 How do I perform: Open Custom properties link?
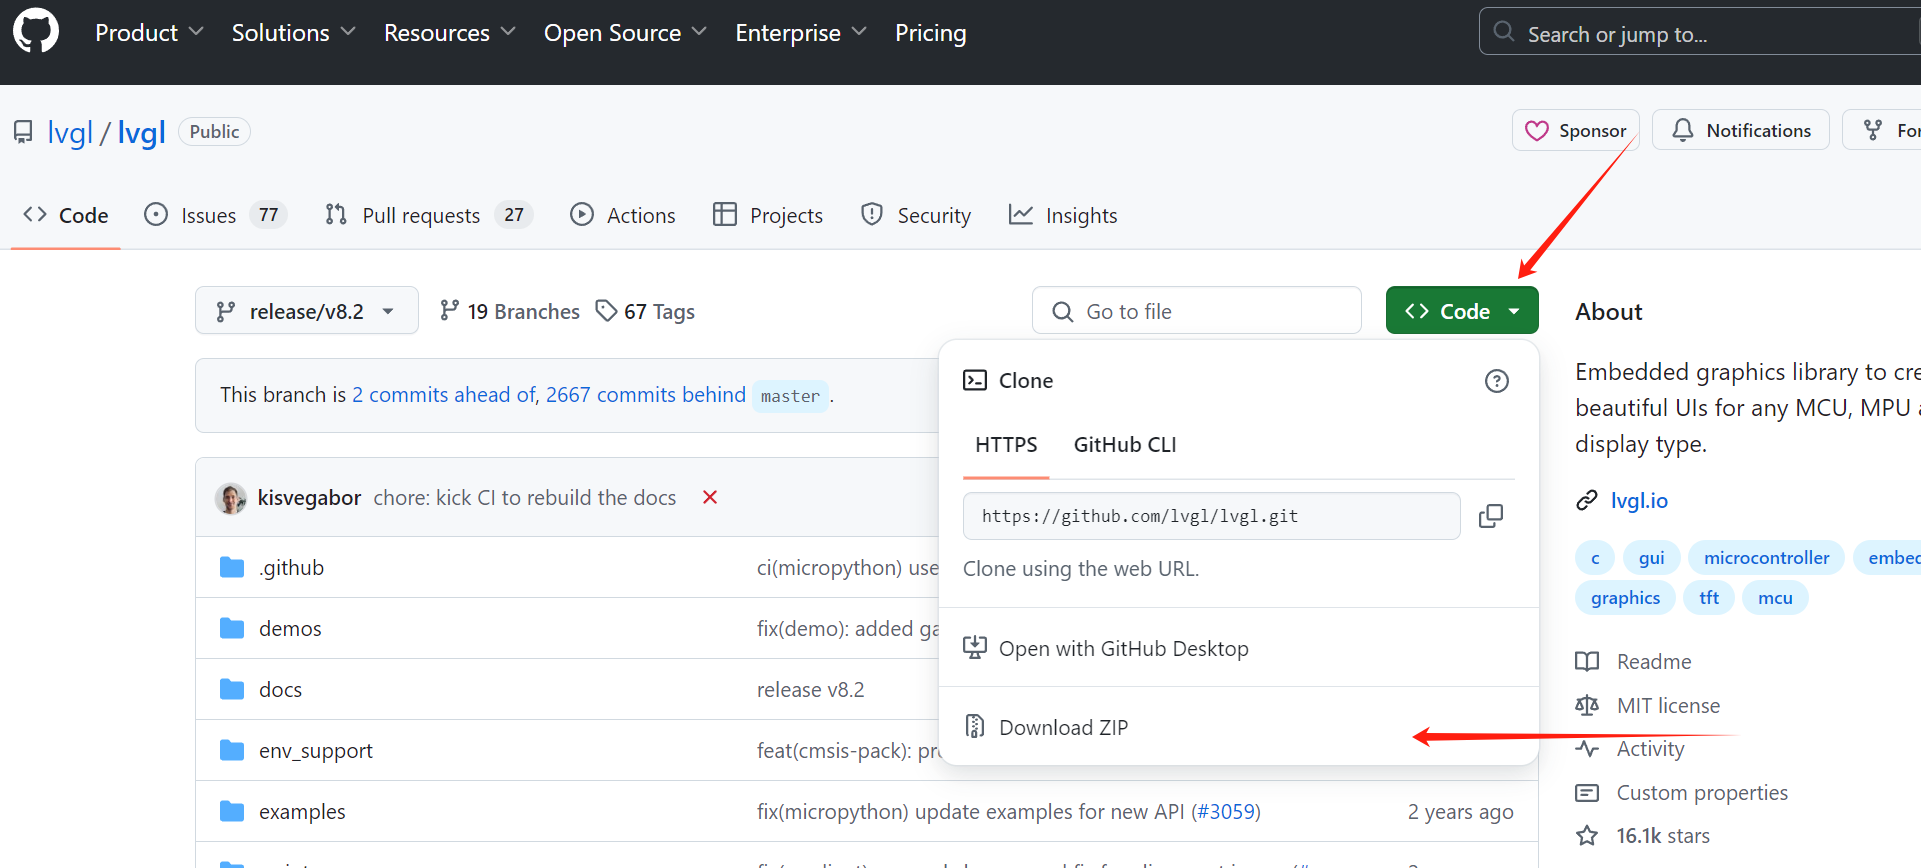1682,793
